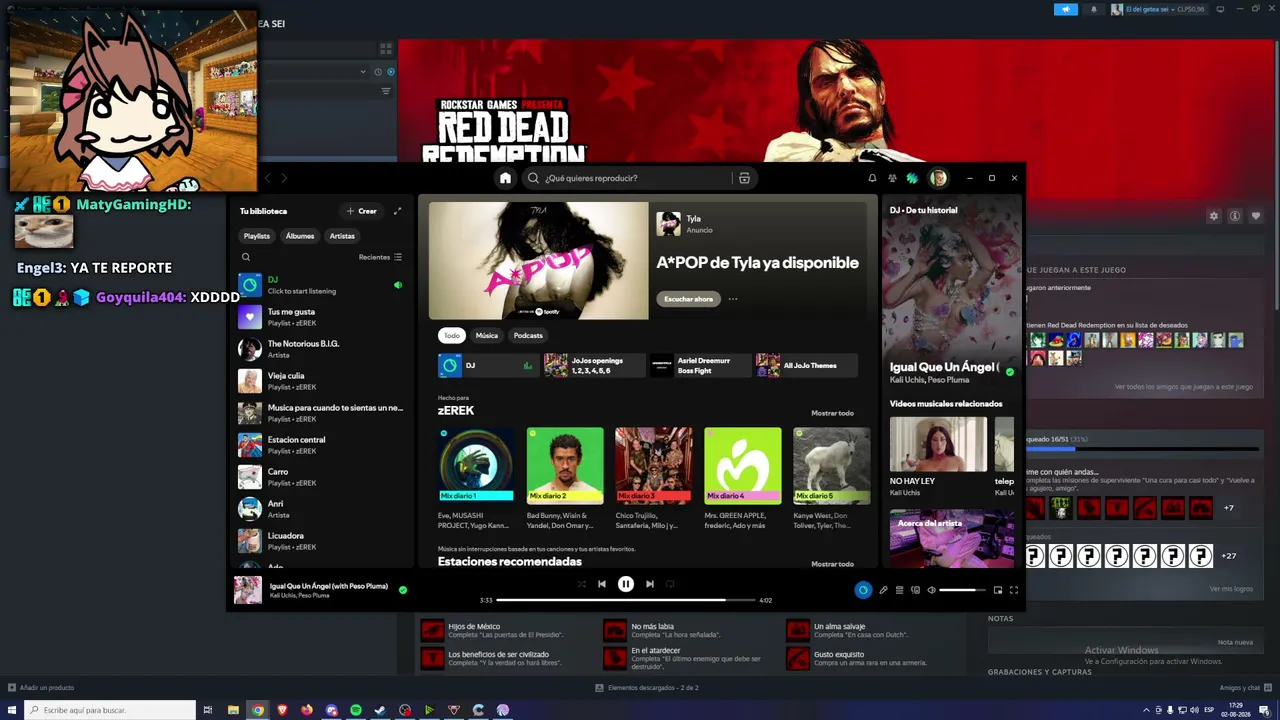The image size is (1280, 720).
Task: Go to Spotify Home via house icon
Action: pyautogui.click(x=505, y=178)
